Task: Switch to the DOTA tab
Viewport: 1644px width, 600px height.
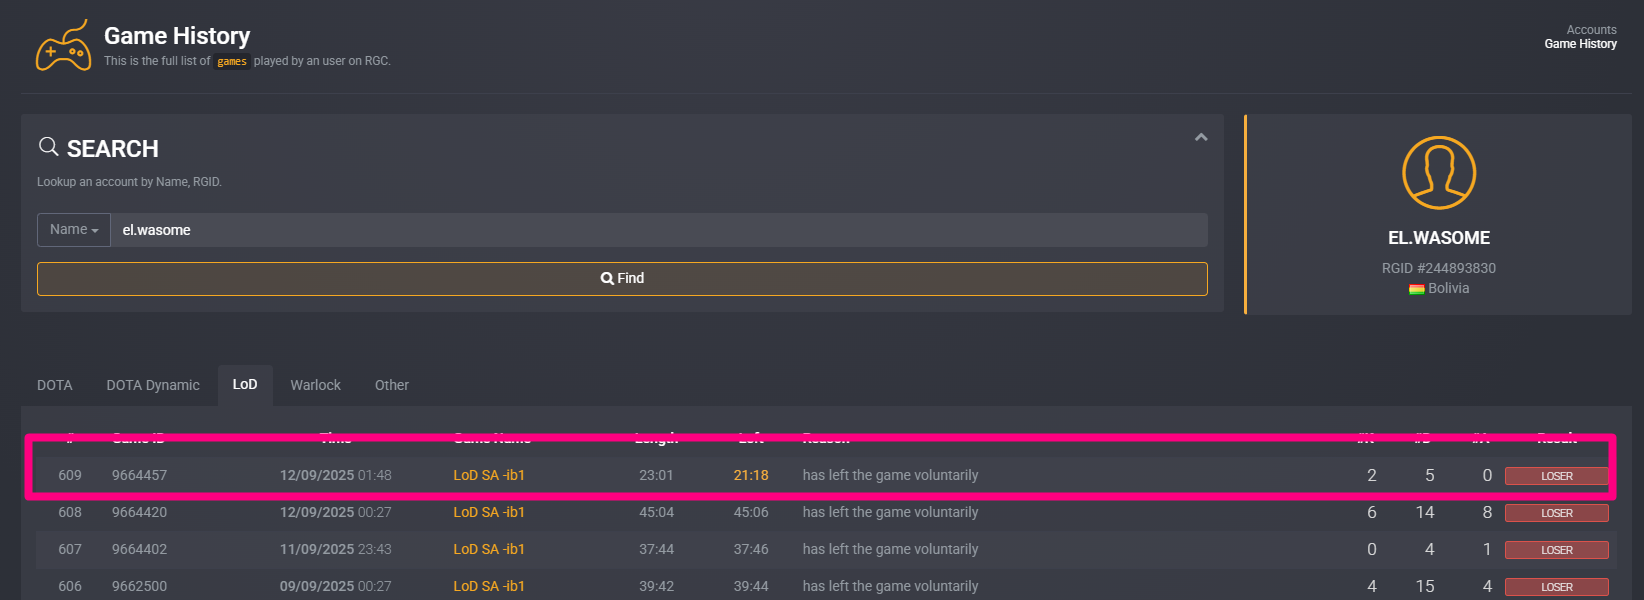Action: [x=55, y=385]
